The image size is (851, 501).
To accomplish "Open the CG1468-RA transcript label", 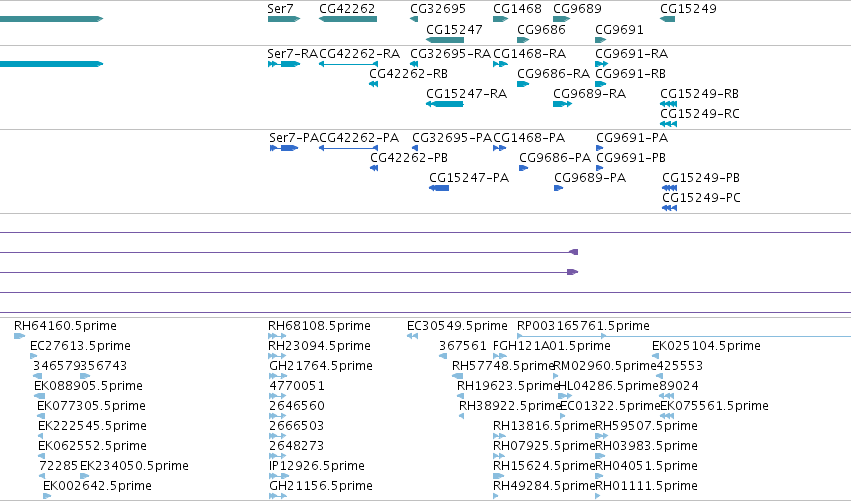I will point(529,54).
